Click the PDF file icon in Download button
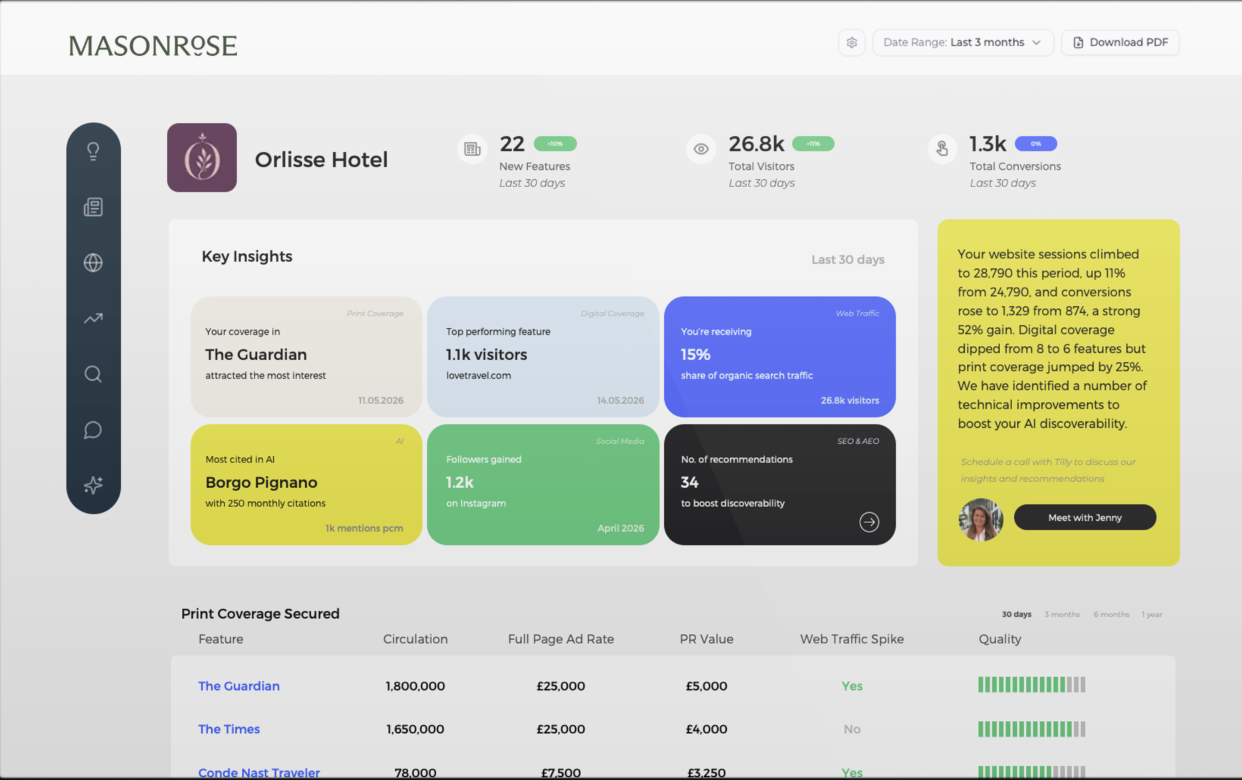The image size is (1242, 780). point(1078,42)
